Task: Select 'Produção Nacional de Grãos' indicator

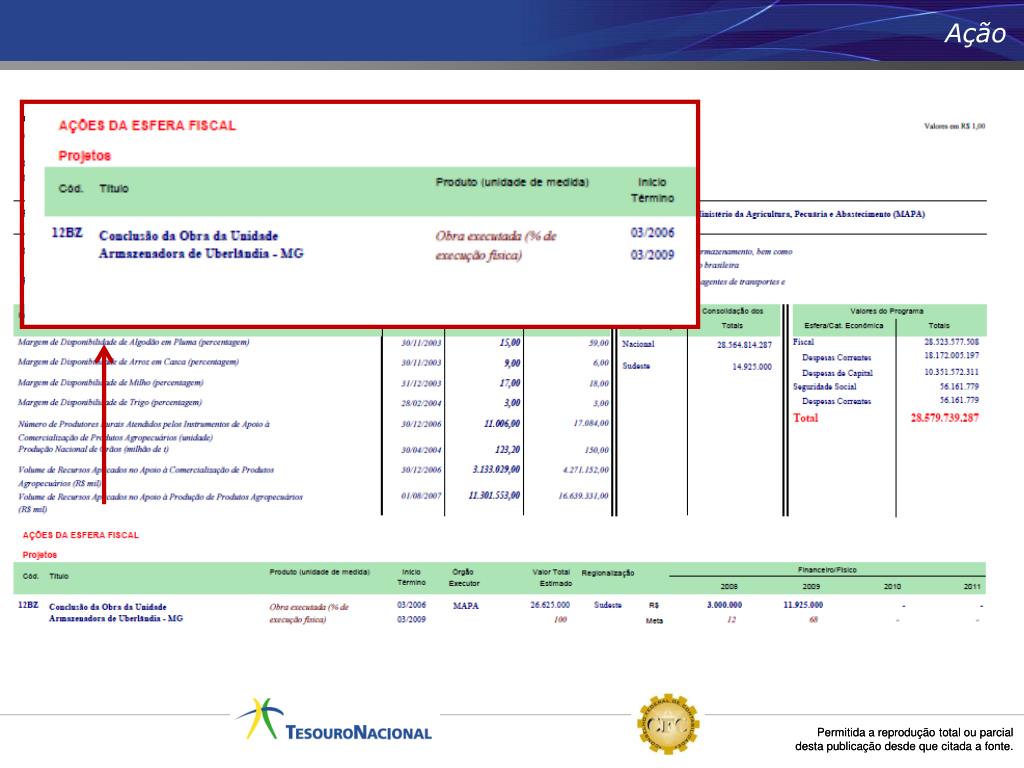Action: point(93,449)
